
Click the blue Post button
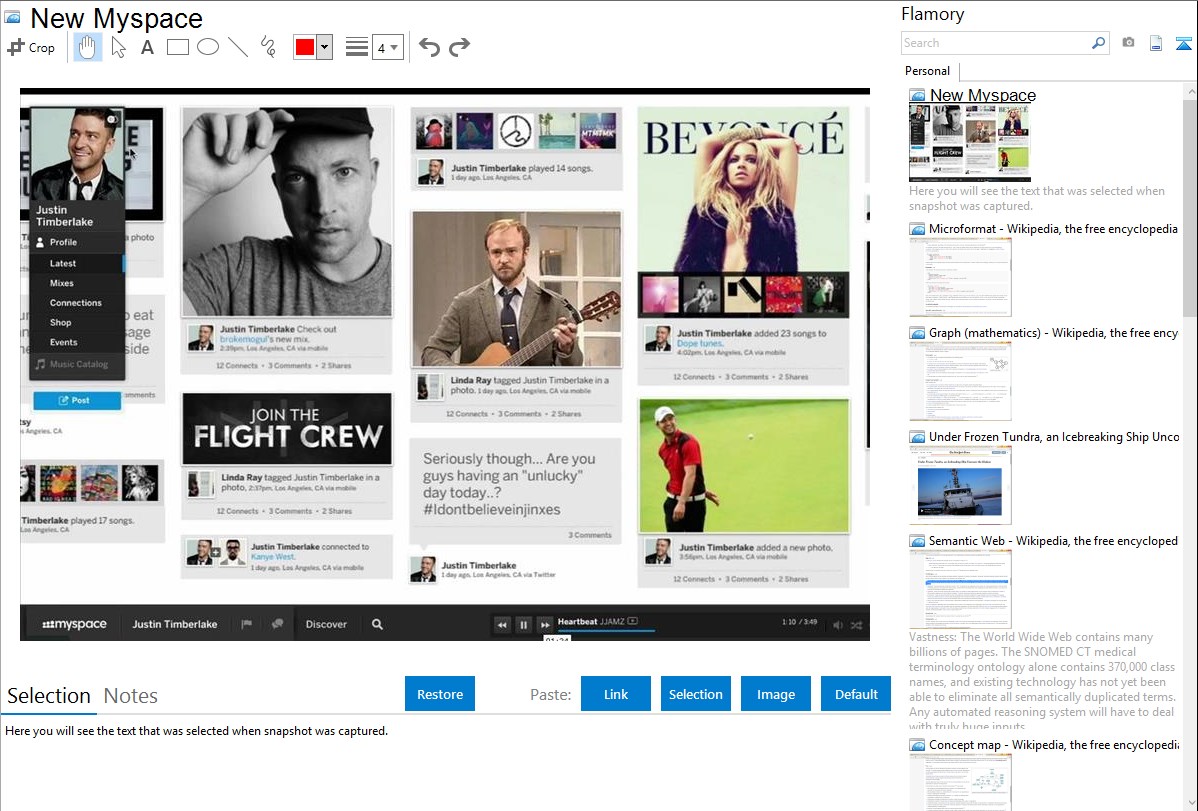pos(76,400)
